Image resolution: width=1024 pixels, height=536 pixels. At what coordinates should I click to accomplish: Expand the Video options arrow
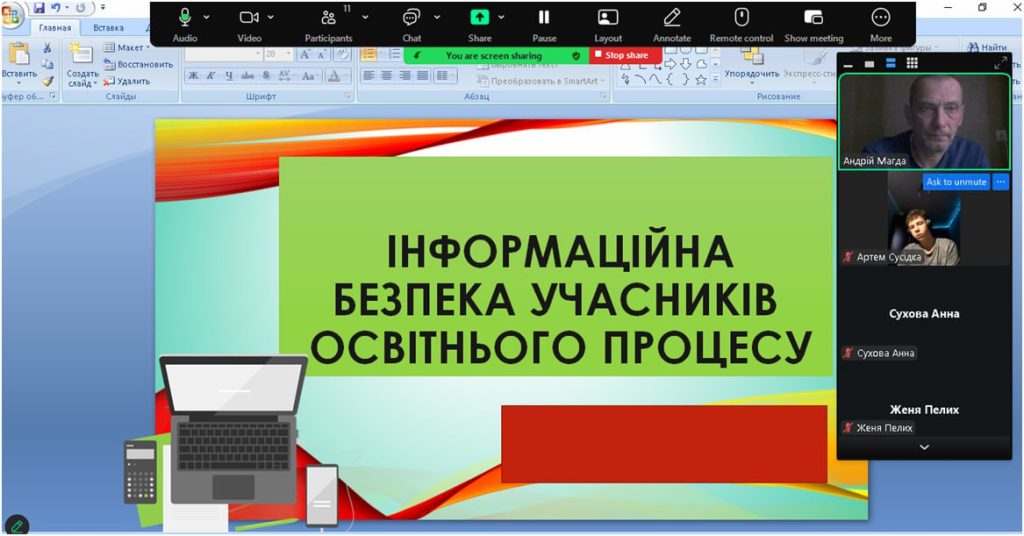tap(271, 17)
